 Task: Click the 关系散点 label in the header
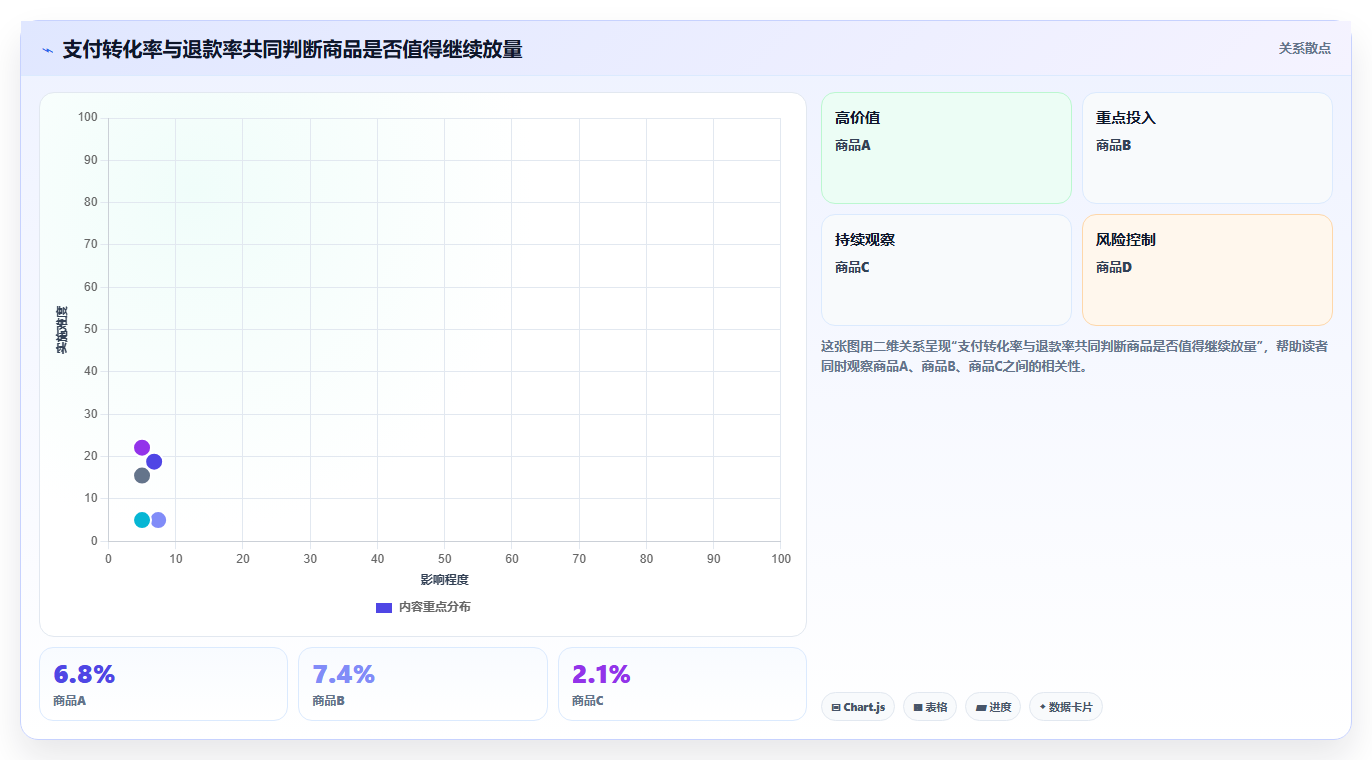pos(1304,48)
